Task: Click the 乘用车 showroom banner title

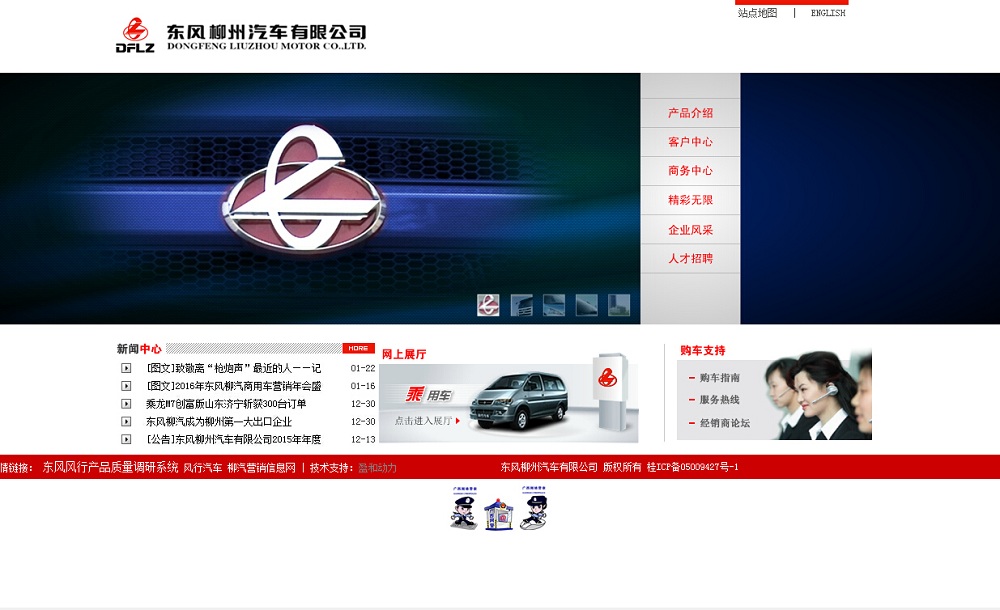Action: click(428, 395)
